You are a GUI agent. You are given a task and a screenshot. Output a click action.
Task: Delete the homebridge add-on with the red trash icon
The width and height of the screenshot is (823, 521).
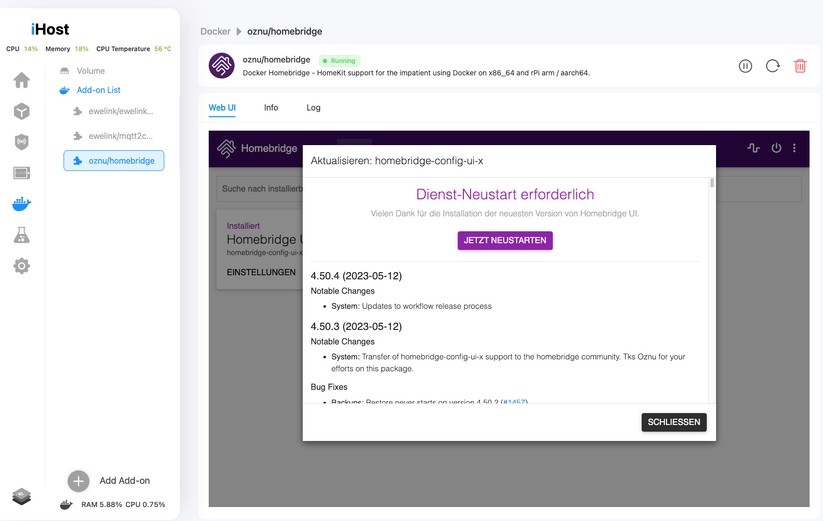(x=800, y=66)
